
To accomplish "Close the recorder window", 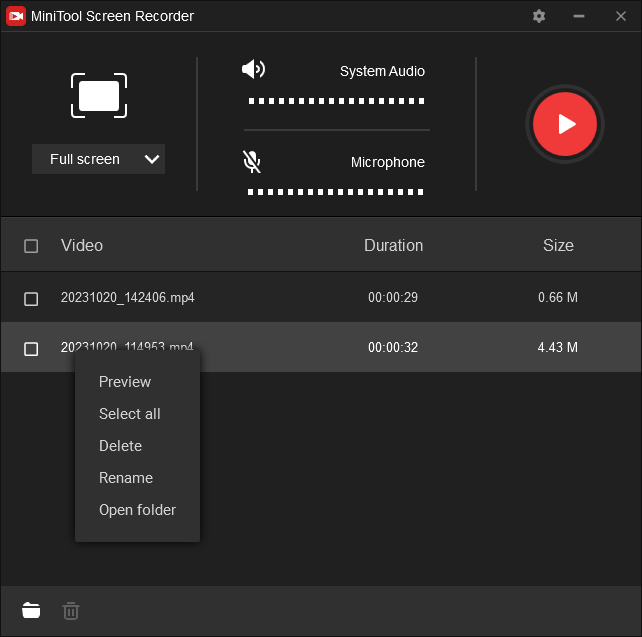I will (621, 16).
